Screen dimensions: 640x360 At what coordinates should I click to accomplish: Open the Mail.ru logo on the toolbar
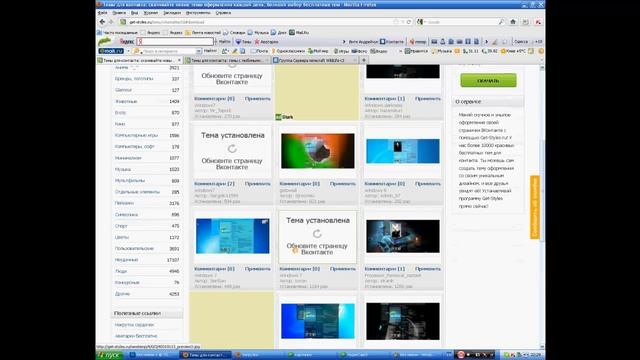pos(111,51)
